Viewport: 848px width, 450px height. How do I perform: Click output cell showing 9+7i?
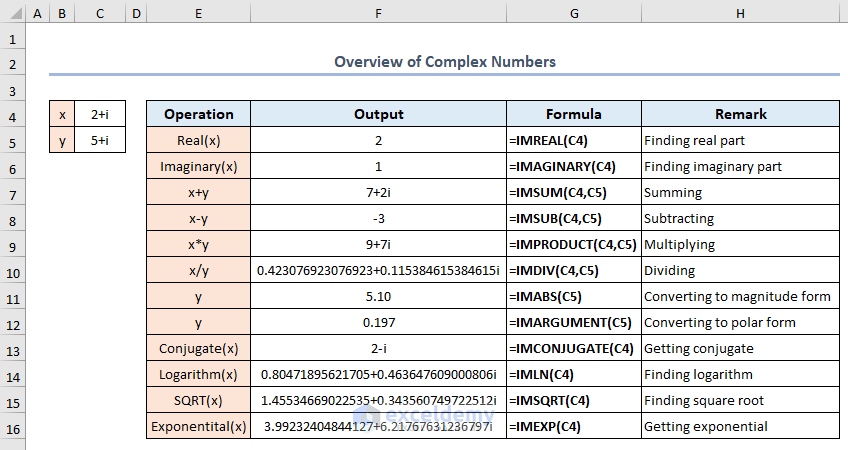tap(379, 244)
